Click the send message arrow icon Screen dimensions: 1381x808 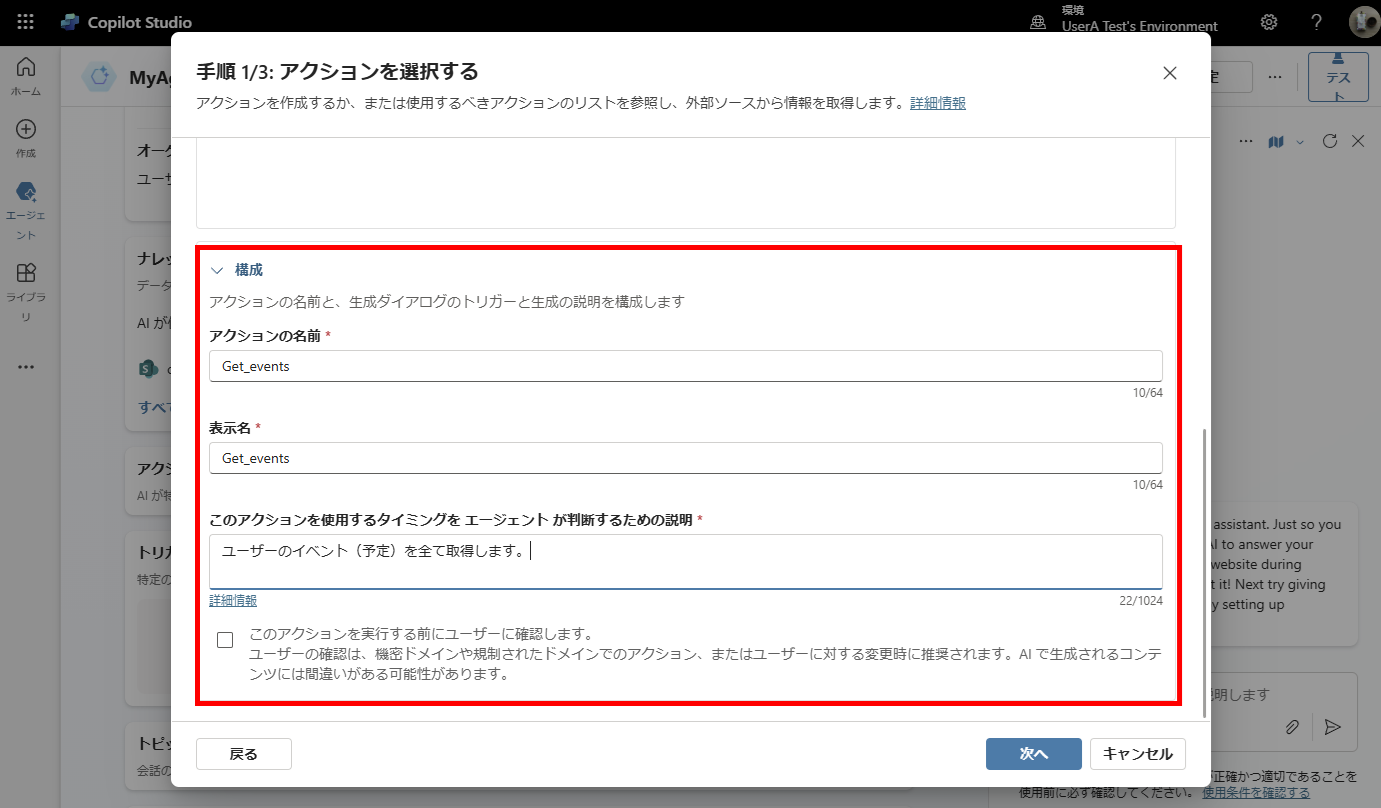[1332, 727]
